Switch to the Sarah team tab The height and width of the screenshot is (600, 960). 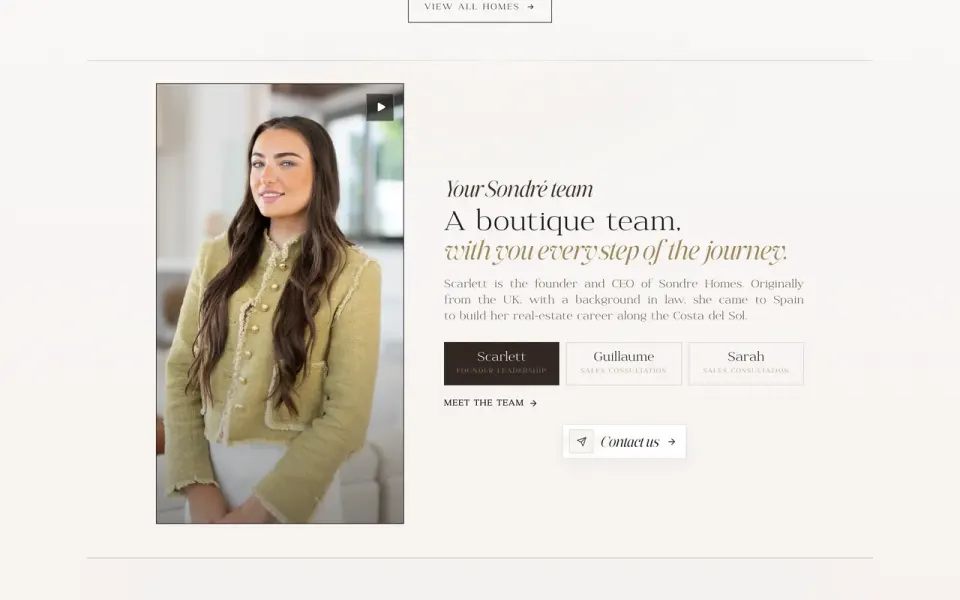[x=746, y=364]
